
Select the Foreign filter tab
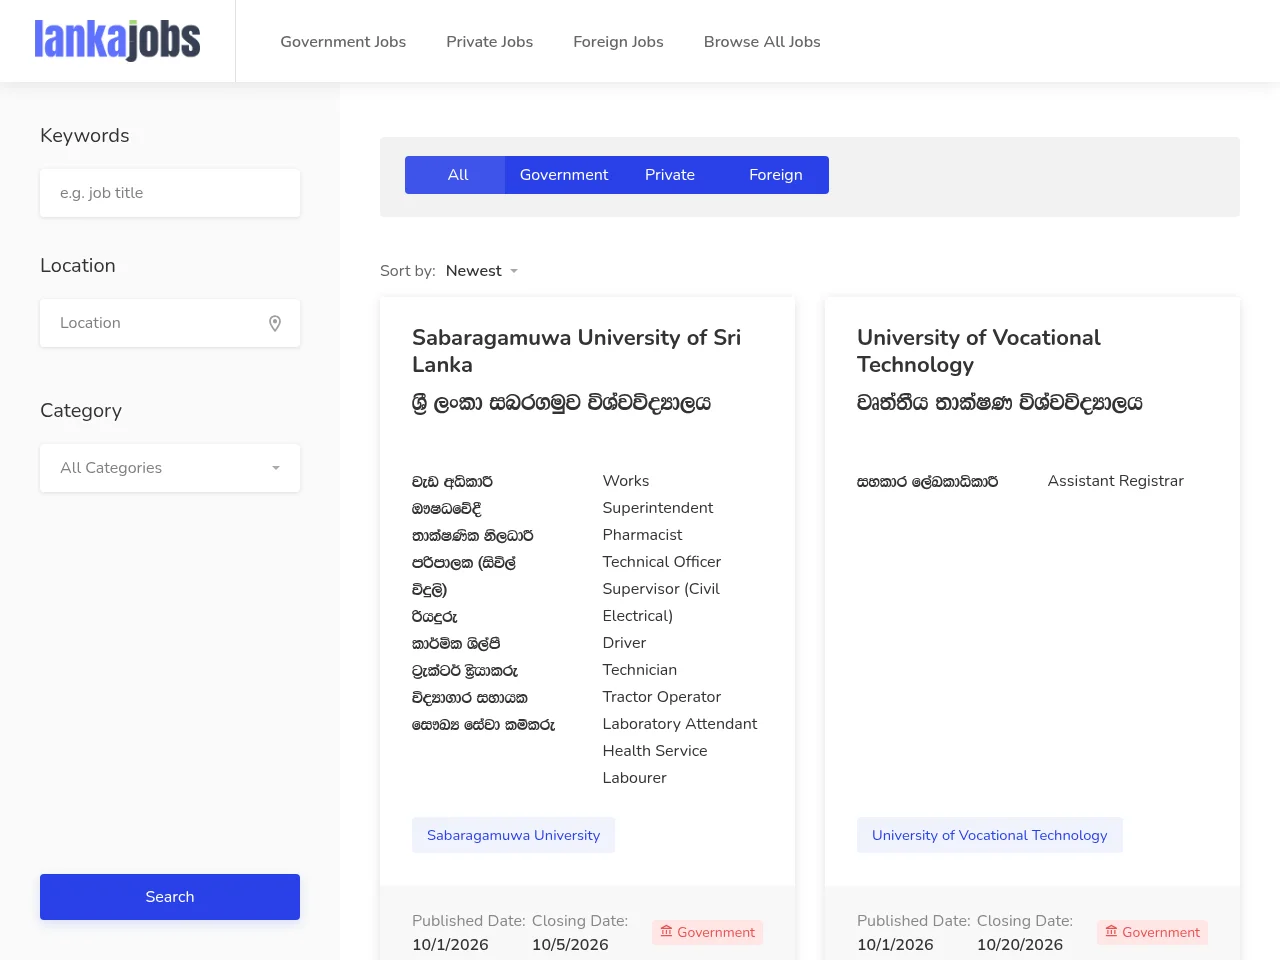[x=776, y=175]
